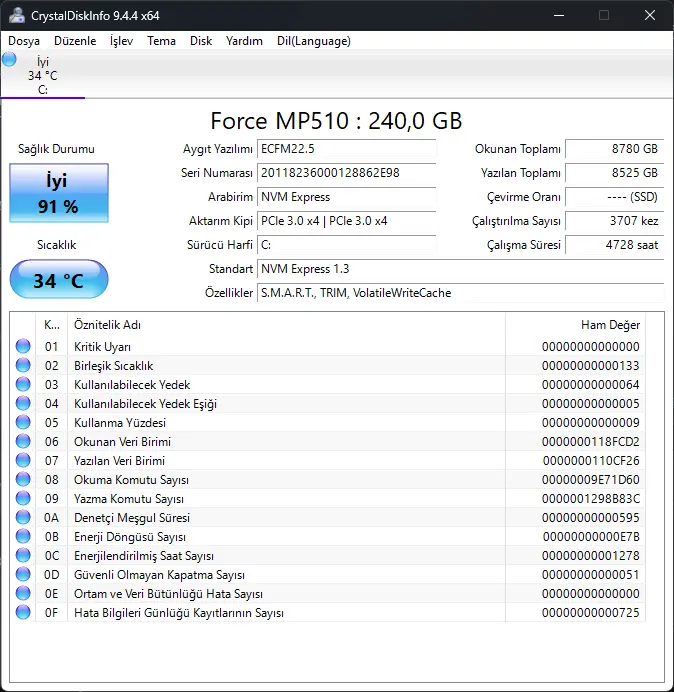
Task: Click the status orb for Kullanma Yüzdesi
Action: coord(23,422)
